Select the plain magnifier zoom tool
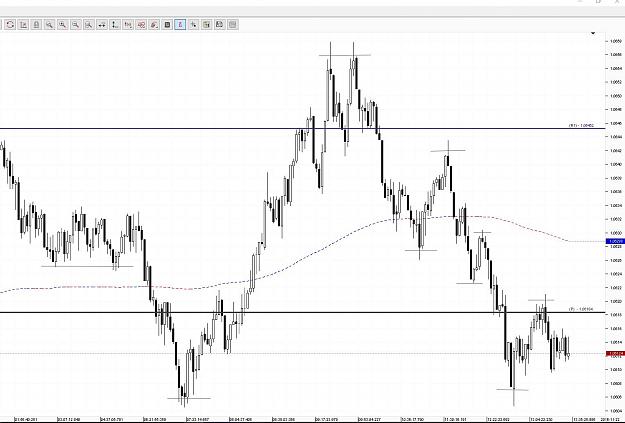625x423 pixels. click(x=49, y=25)
